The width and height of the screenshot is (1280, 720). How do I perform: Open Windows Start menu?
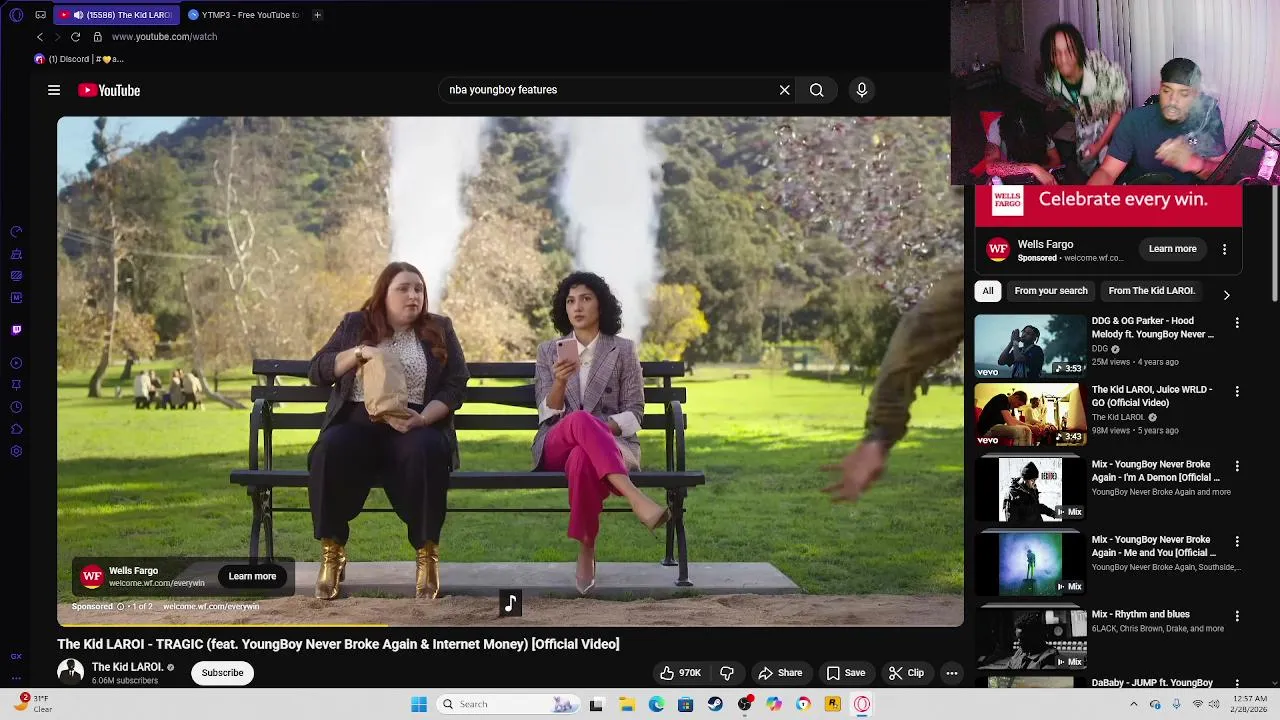click(x=419, y=705)
